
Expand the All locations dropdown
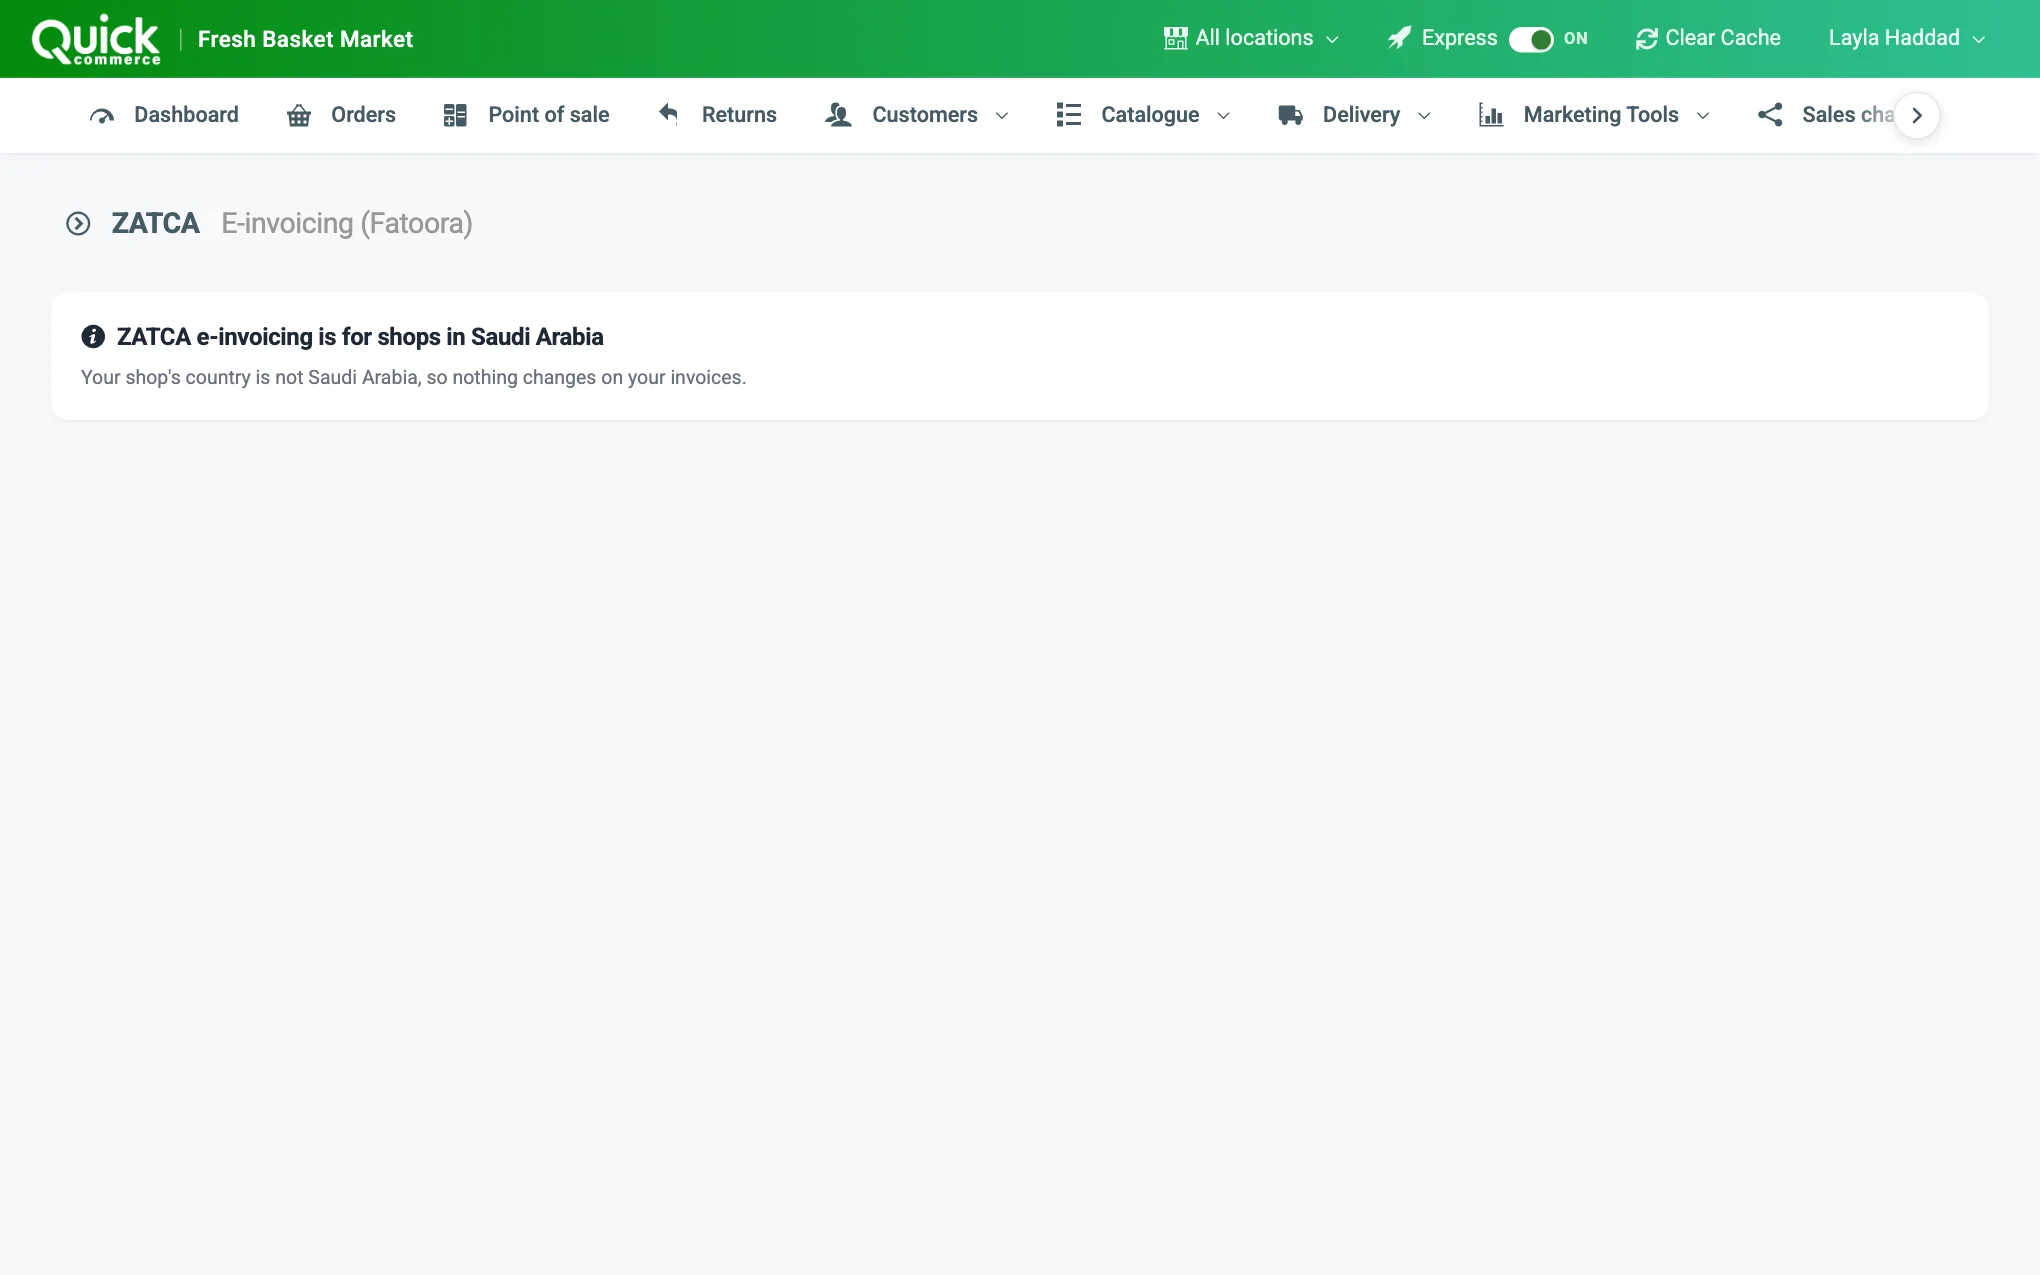[x=1251, y=38]
